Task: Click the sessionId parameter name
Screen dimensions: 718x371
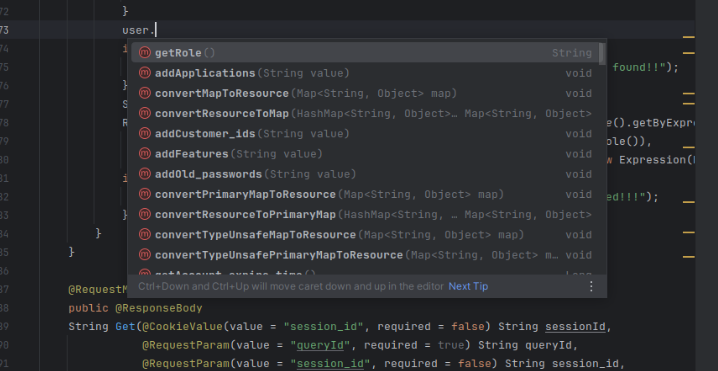Action: click(575, 327)
